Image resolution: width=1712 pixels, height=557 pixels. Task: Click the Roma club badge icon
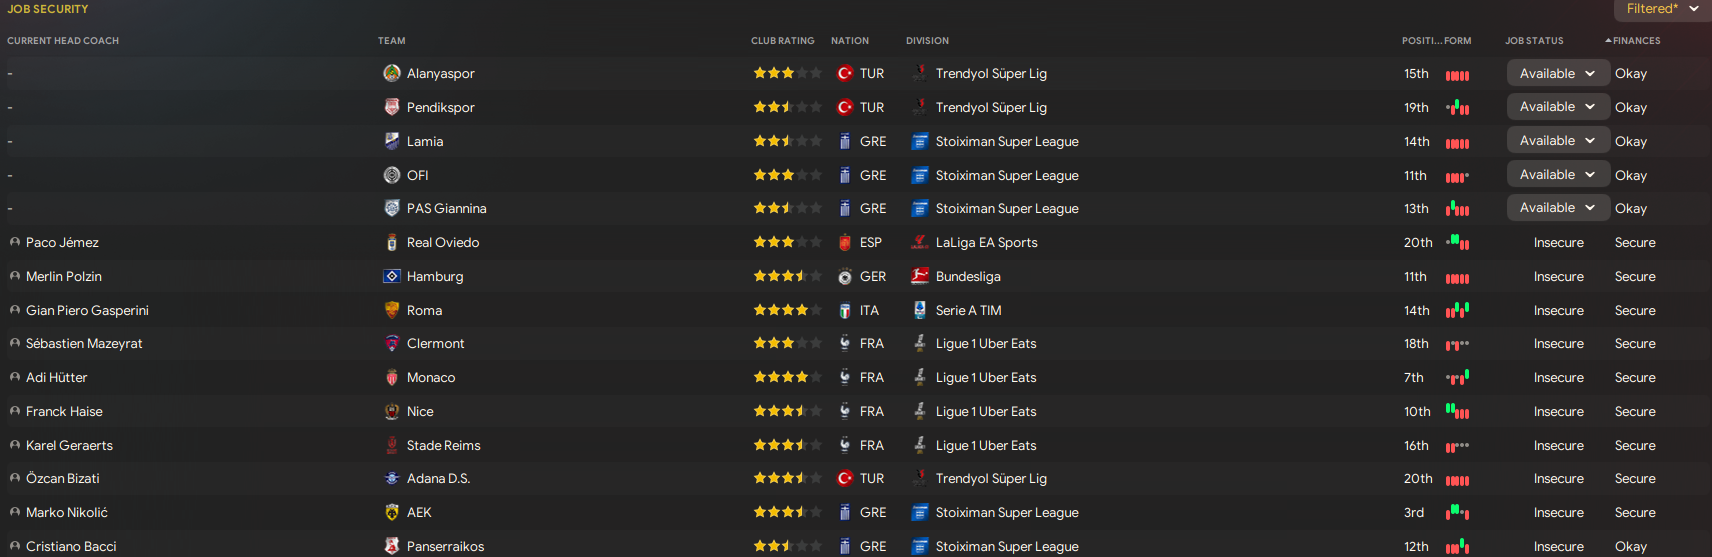[392, 310]
